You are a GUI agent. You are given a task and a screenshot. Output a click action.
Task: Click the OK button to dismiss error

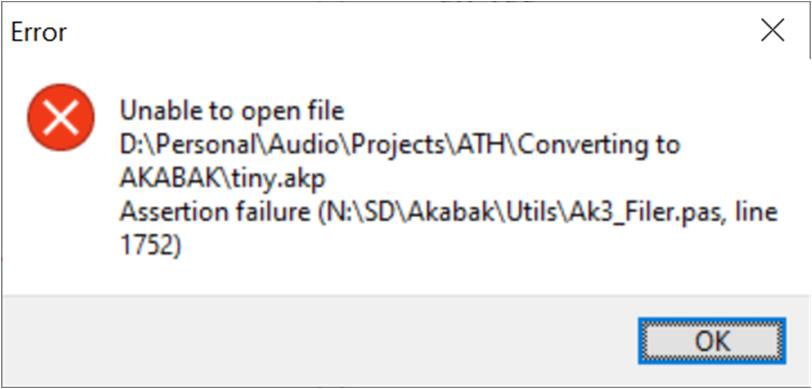click(x=712, y=341)
